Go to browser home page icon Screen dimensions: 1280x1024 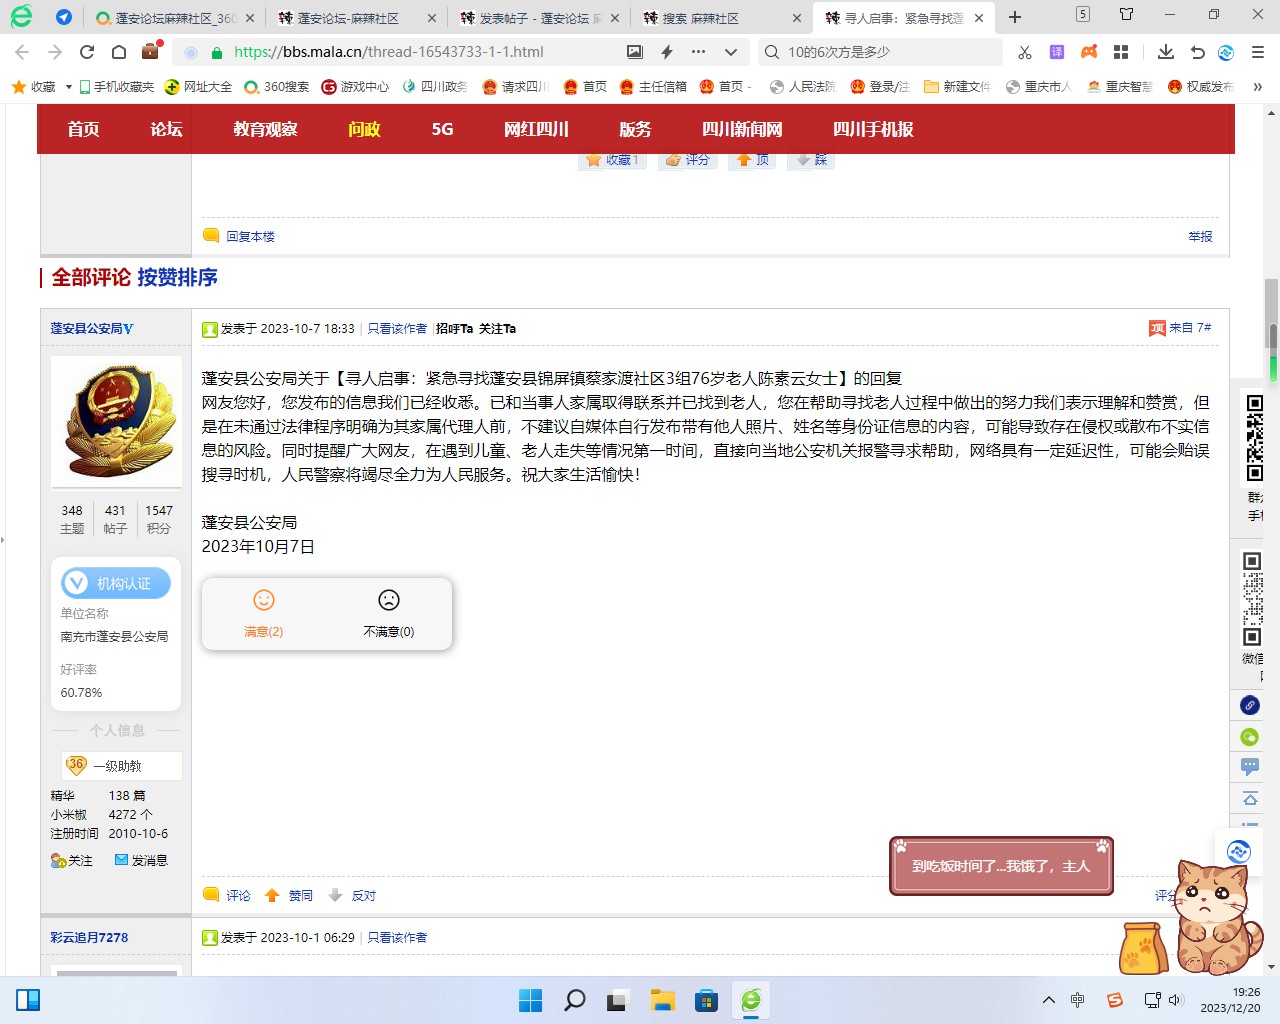(119, 52)
